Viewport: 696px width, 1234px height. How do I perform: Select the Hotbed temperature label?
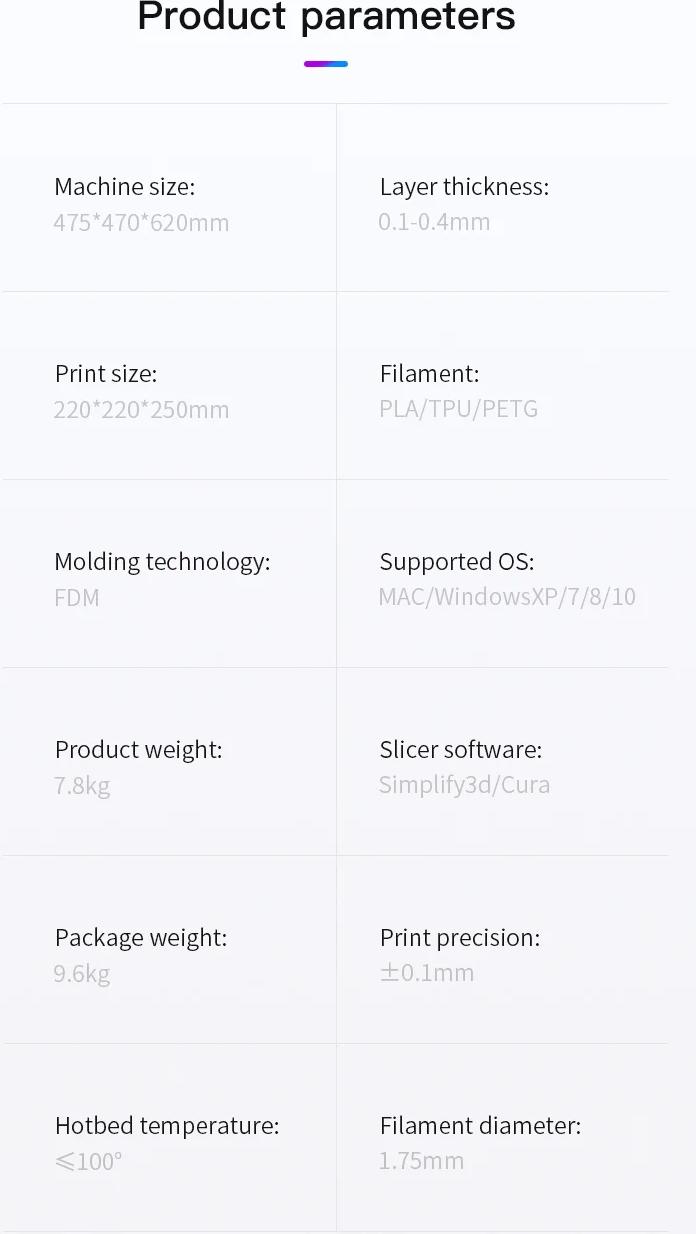[x=167, y=1126]
